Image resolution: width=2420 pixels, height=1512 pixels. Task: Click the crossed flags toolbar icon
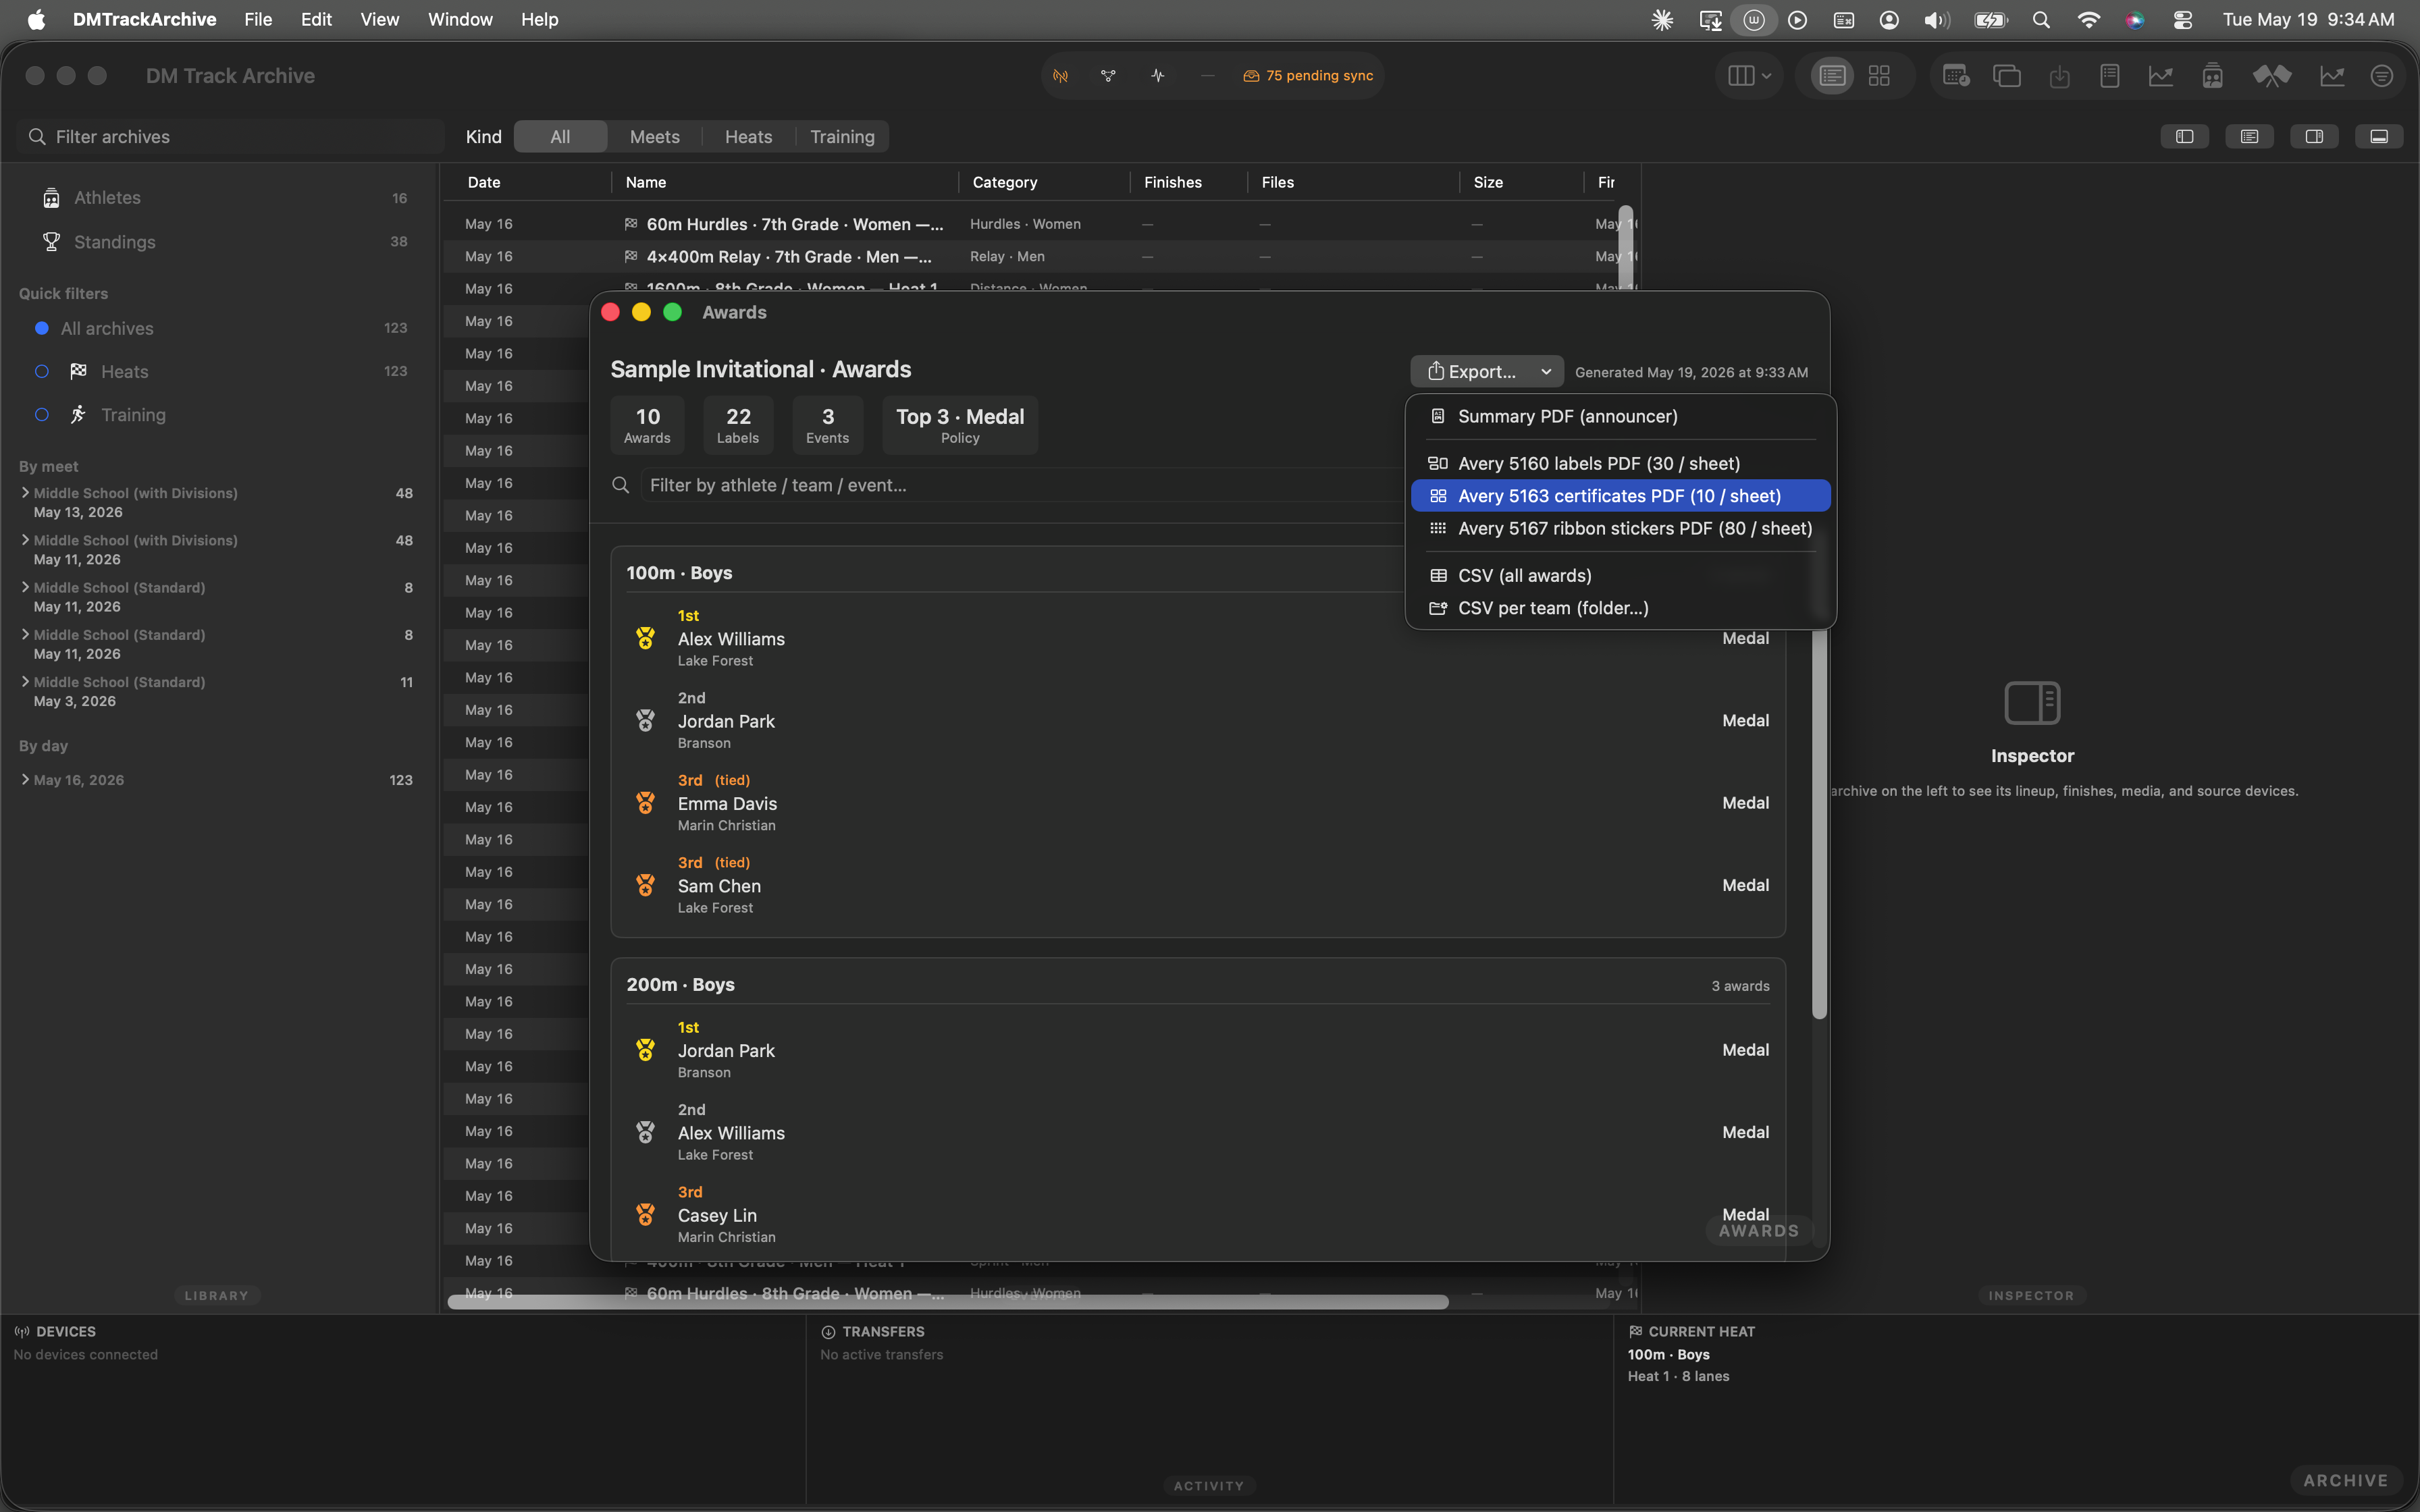click(x=2271, y=76)
